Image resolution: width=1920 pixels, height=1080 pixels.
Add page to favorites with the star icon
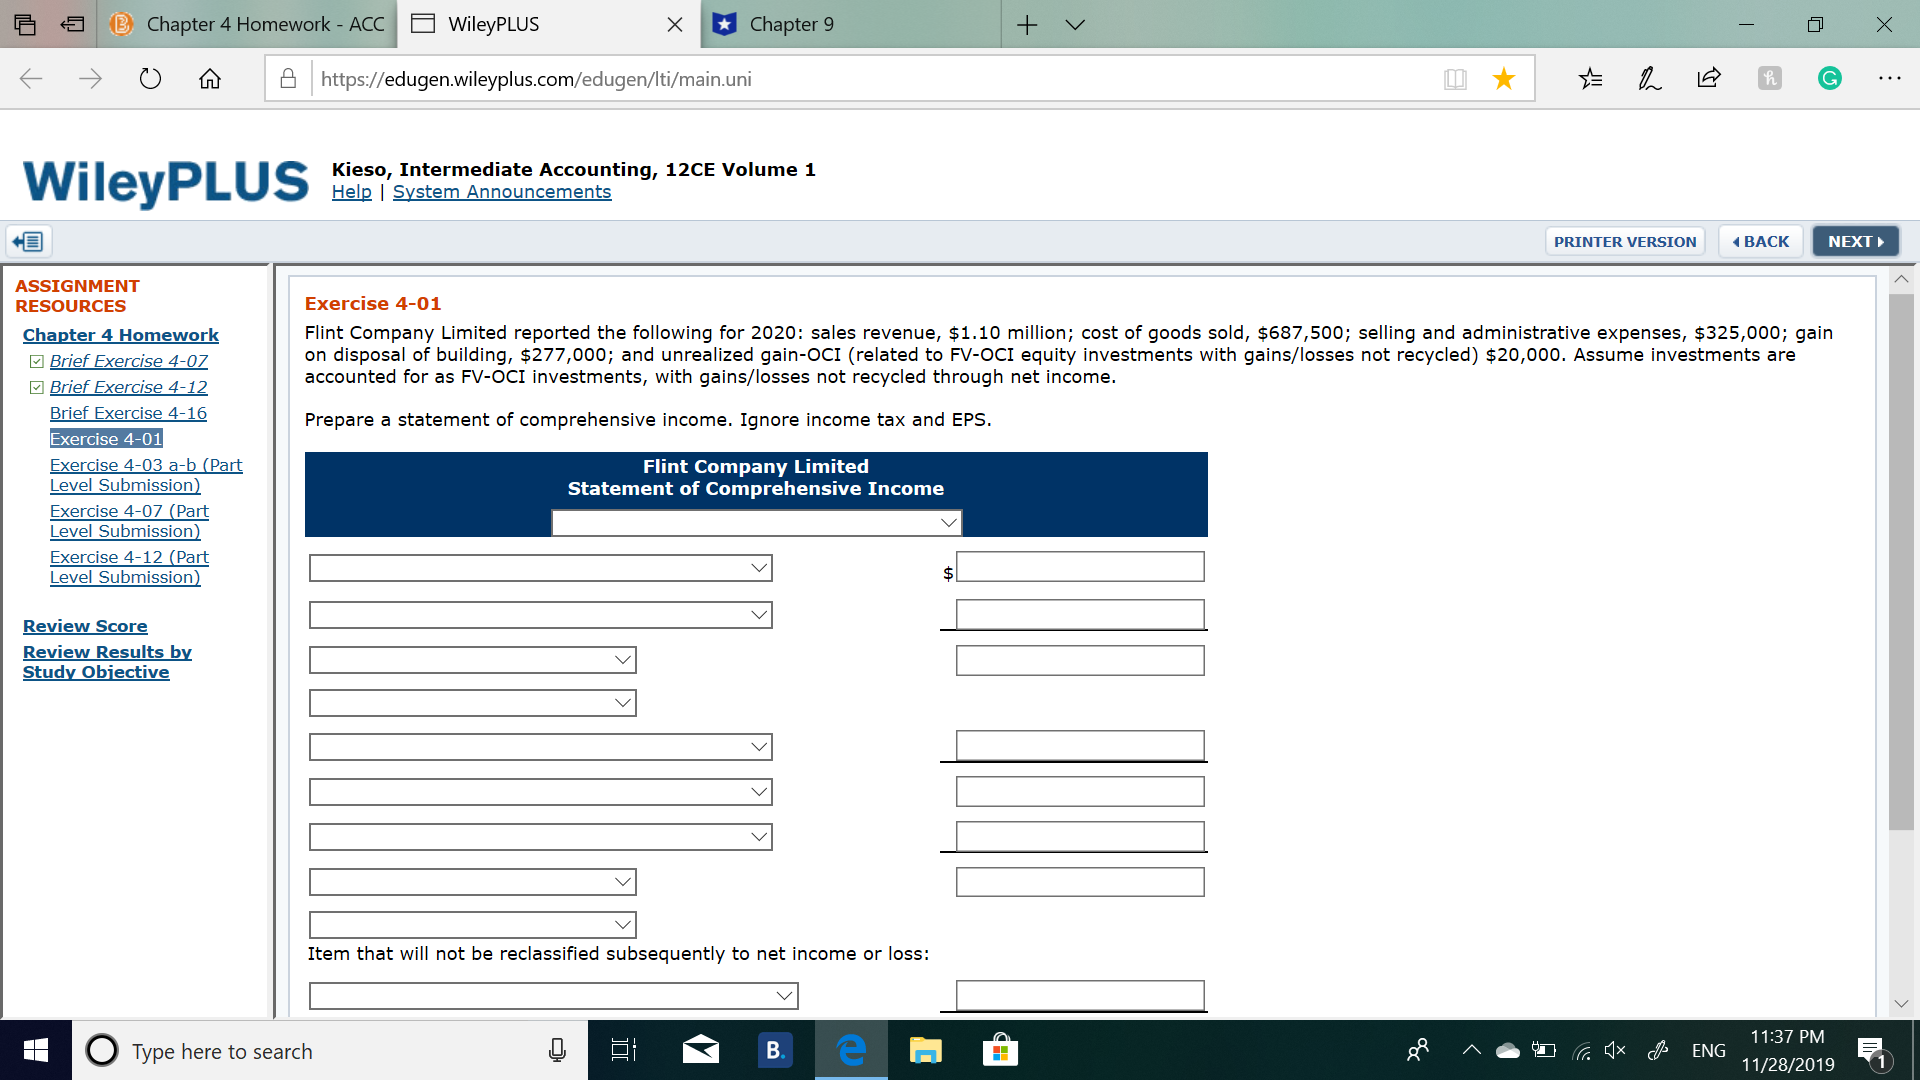coord(1504,78)
